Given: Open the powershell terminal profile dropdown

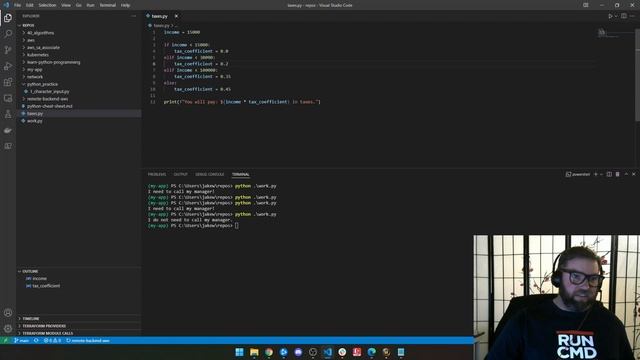Looking at the screenshot, I should [602, 174].
